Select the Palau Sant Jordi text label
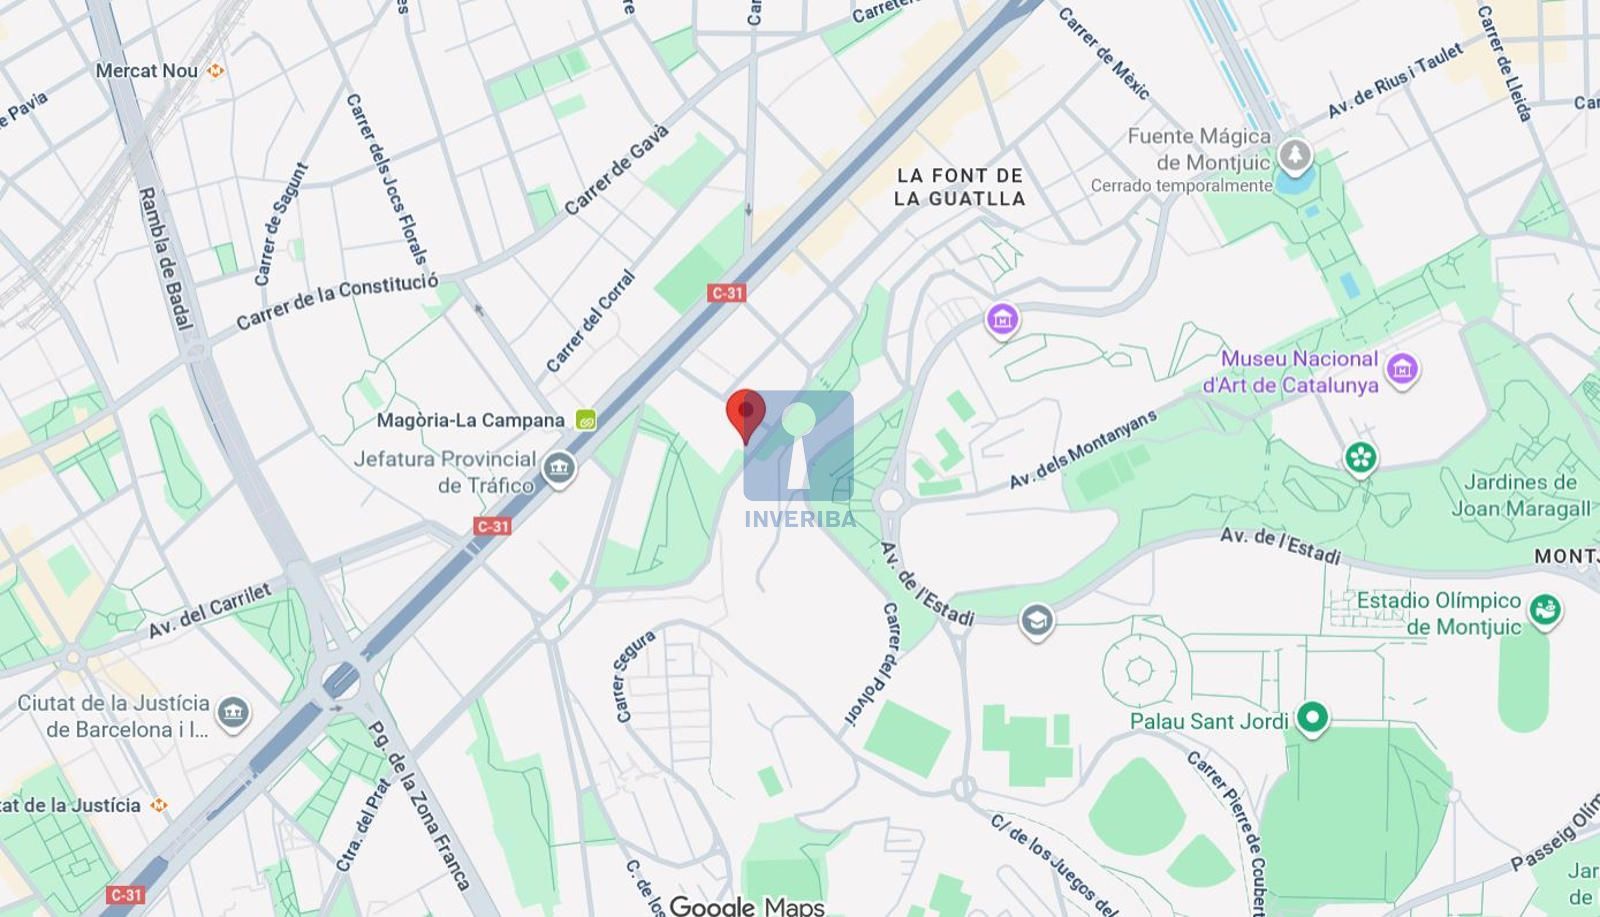The height and width of the screenshot is (917, 1600). (1209, 721)
